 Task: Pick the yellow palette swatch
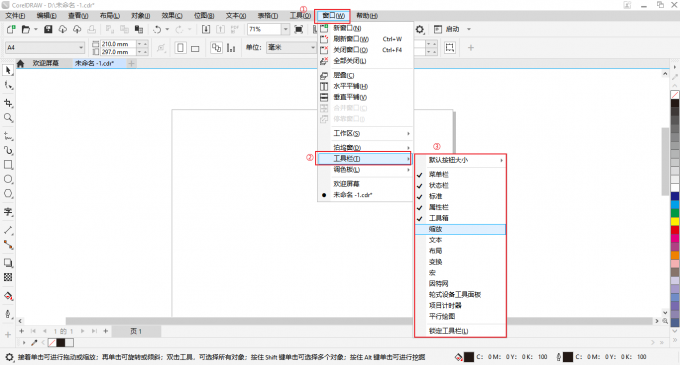coord(675,221)
